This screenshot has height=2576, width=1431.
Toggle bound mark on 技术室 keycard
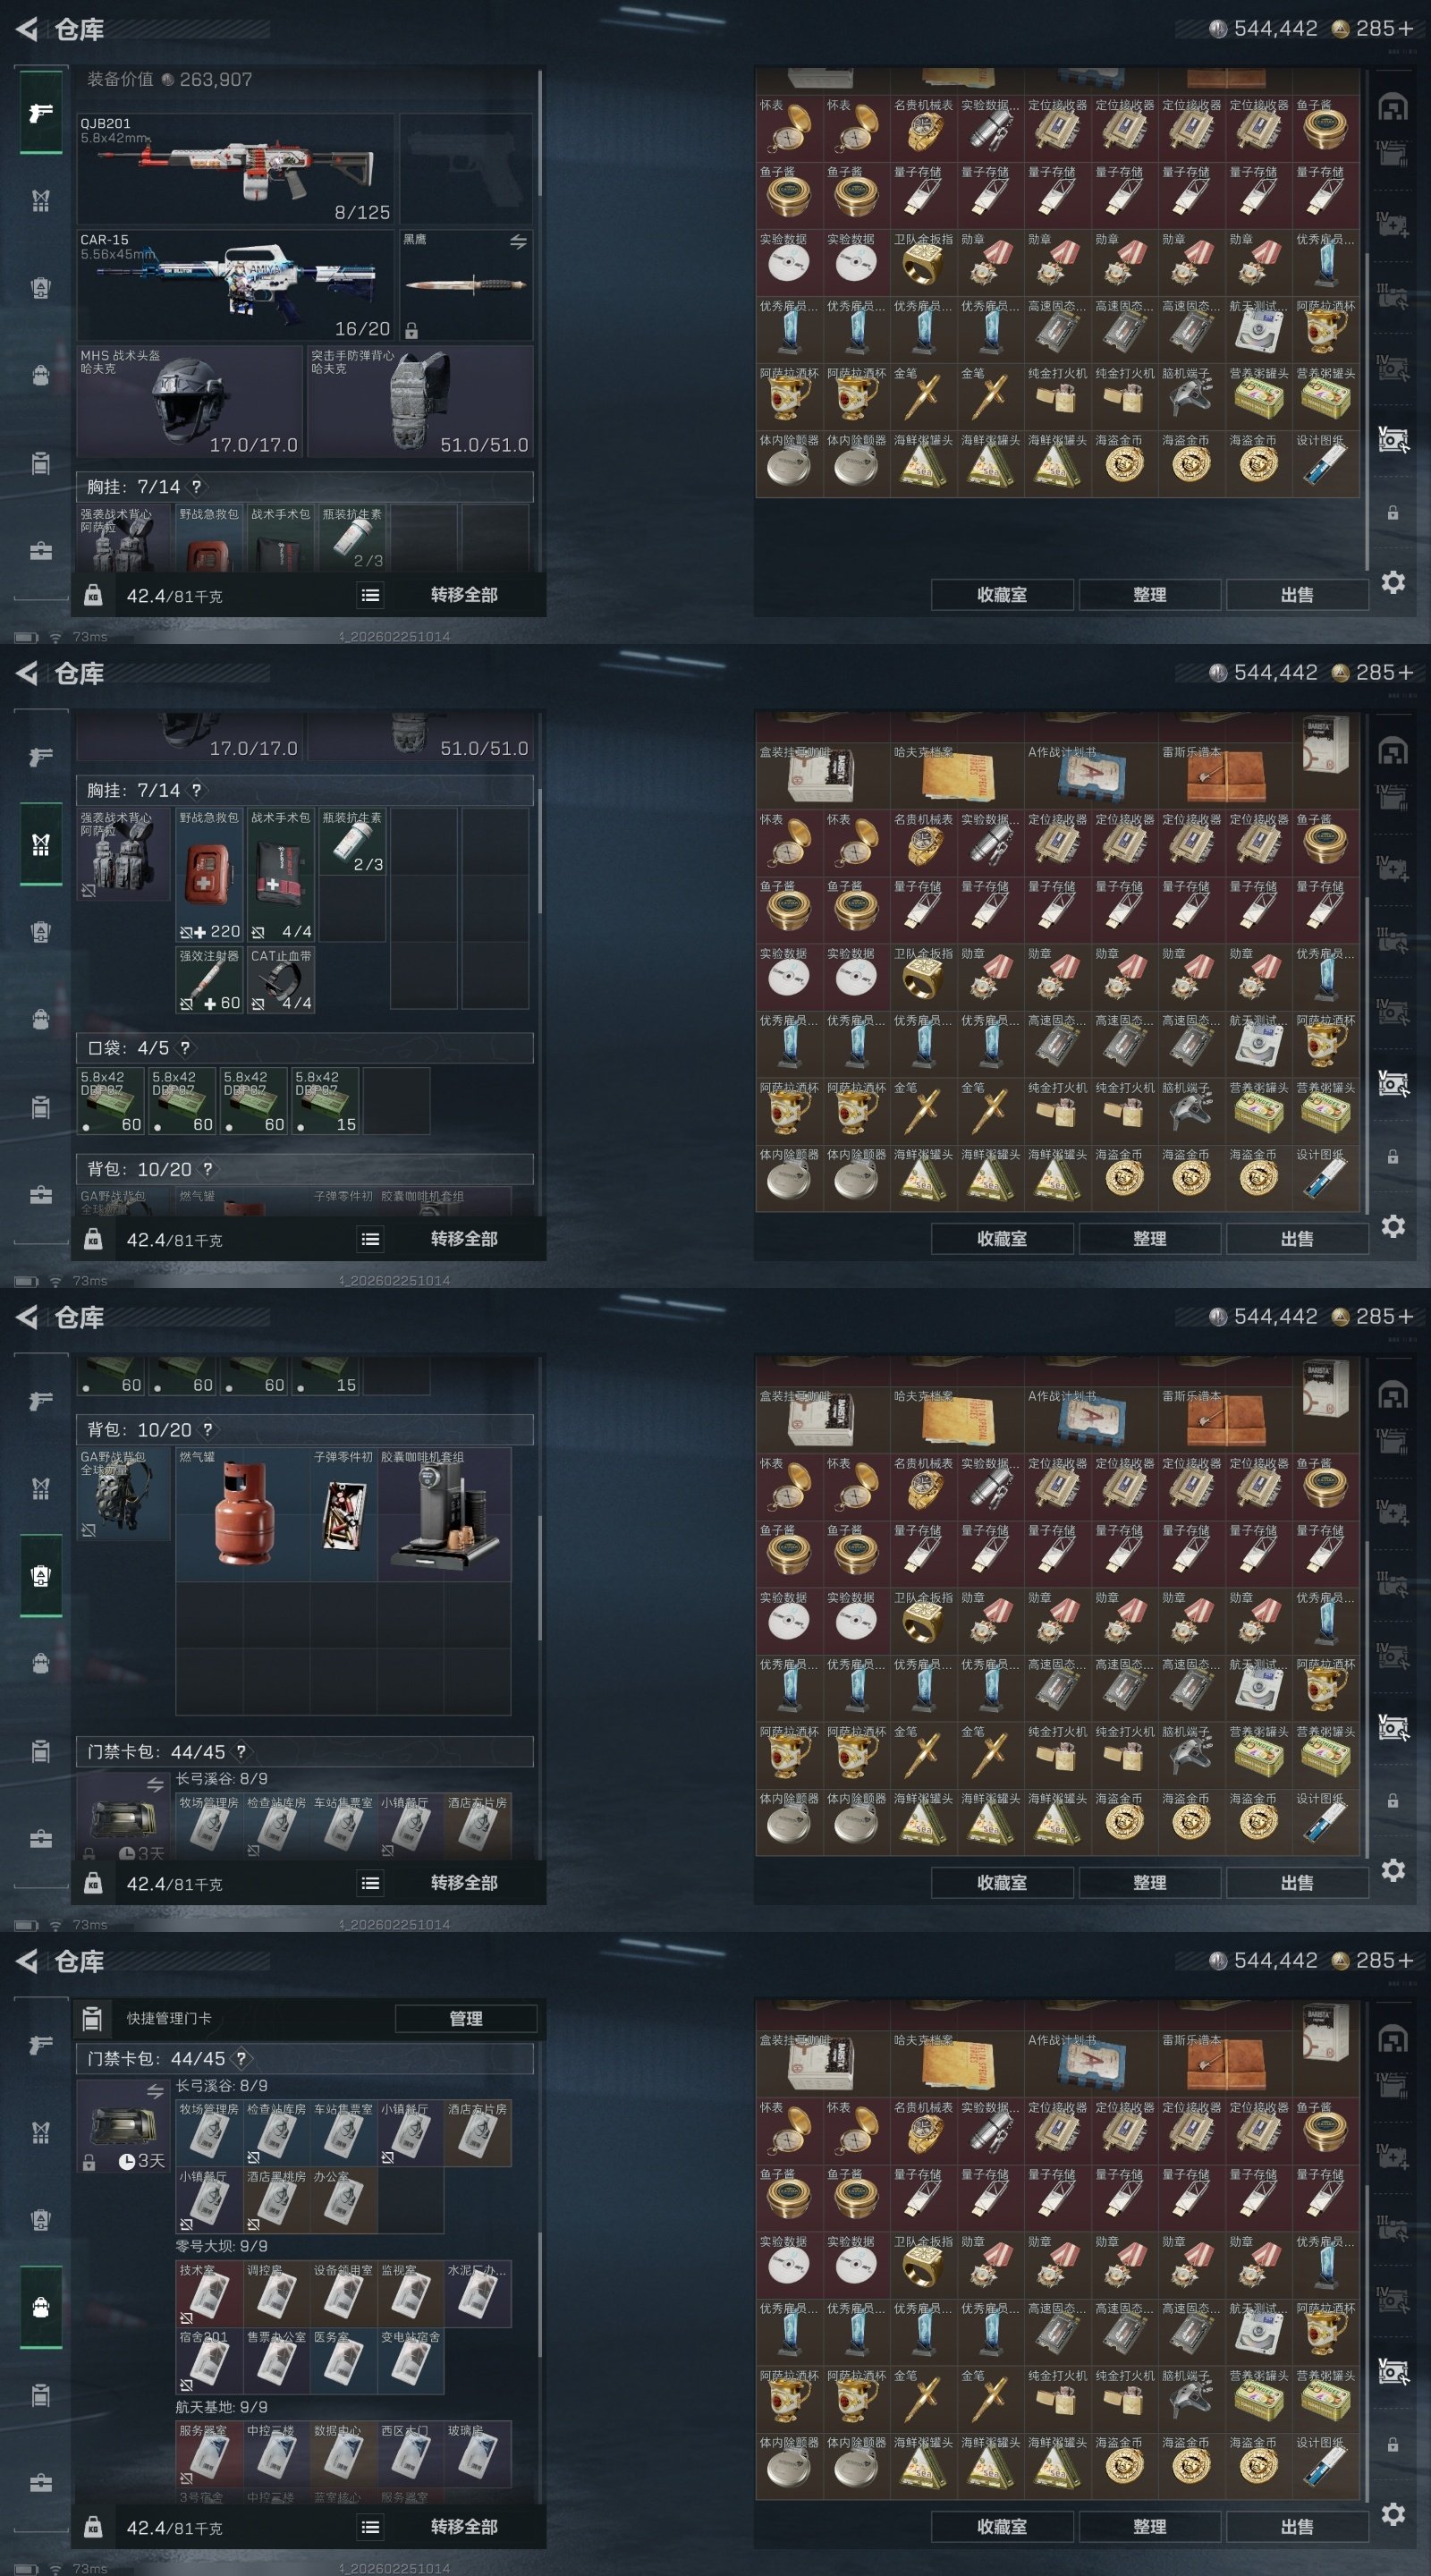pos(186,2317)
